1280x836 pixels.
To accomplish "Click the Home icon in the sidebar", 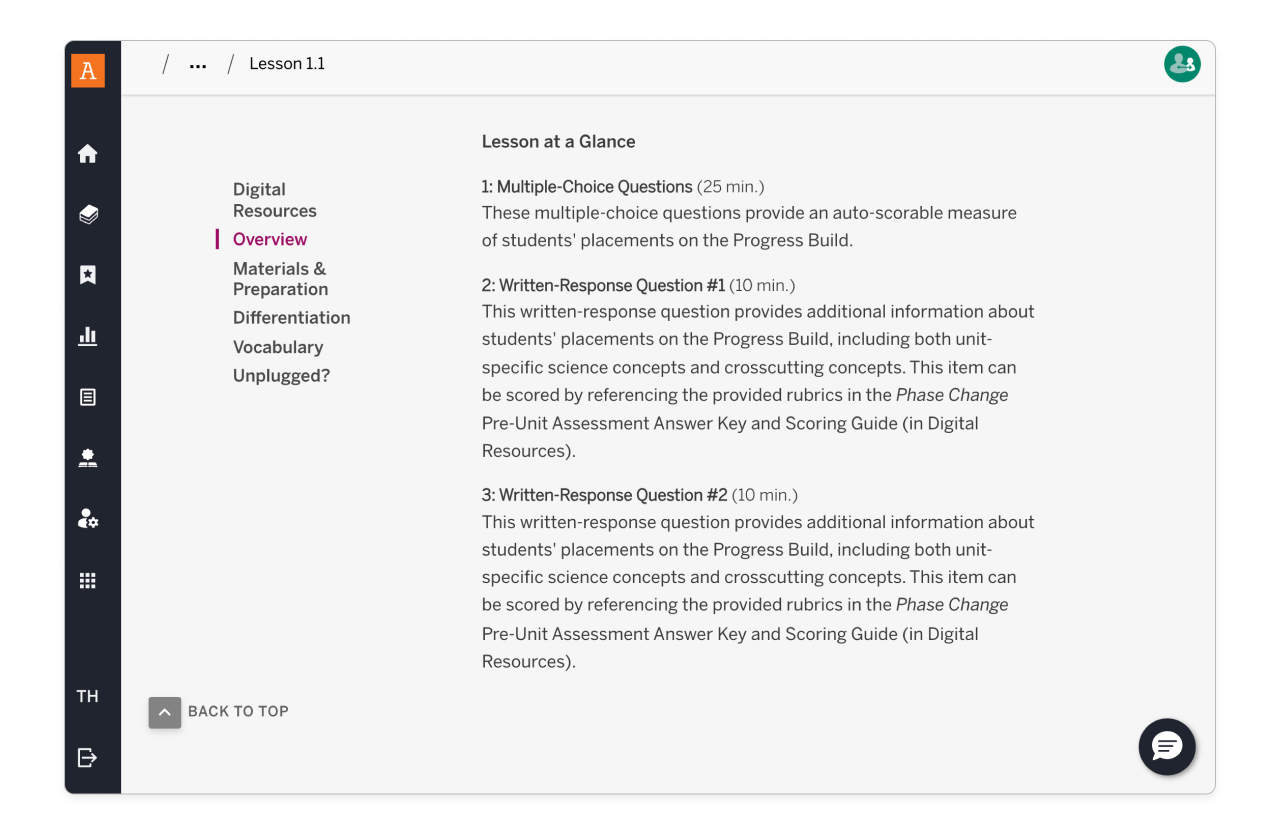I will (88, 153).
